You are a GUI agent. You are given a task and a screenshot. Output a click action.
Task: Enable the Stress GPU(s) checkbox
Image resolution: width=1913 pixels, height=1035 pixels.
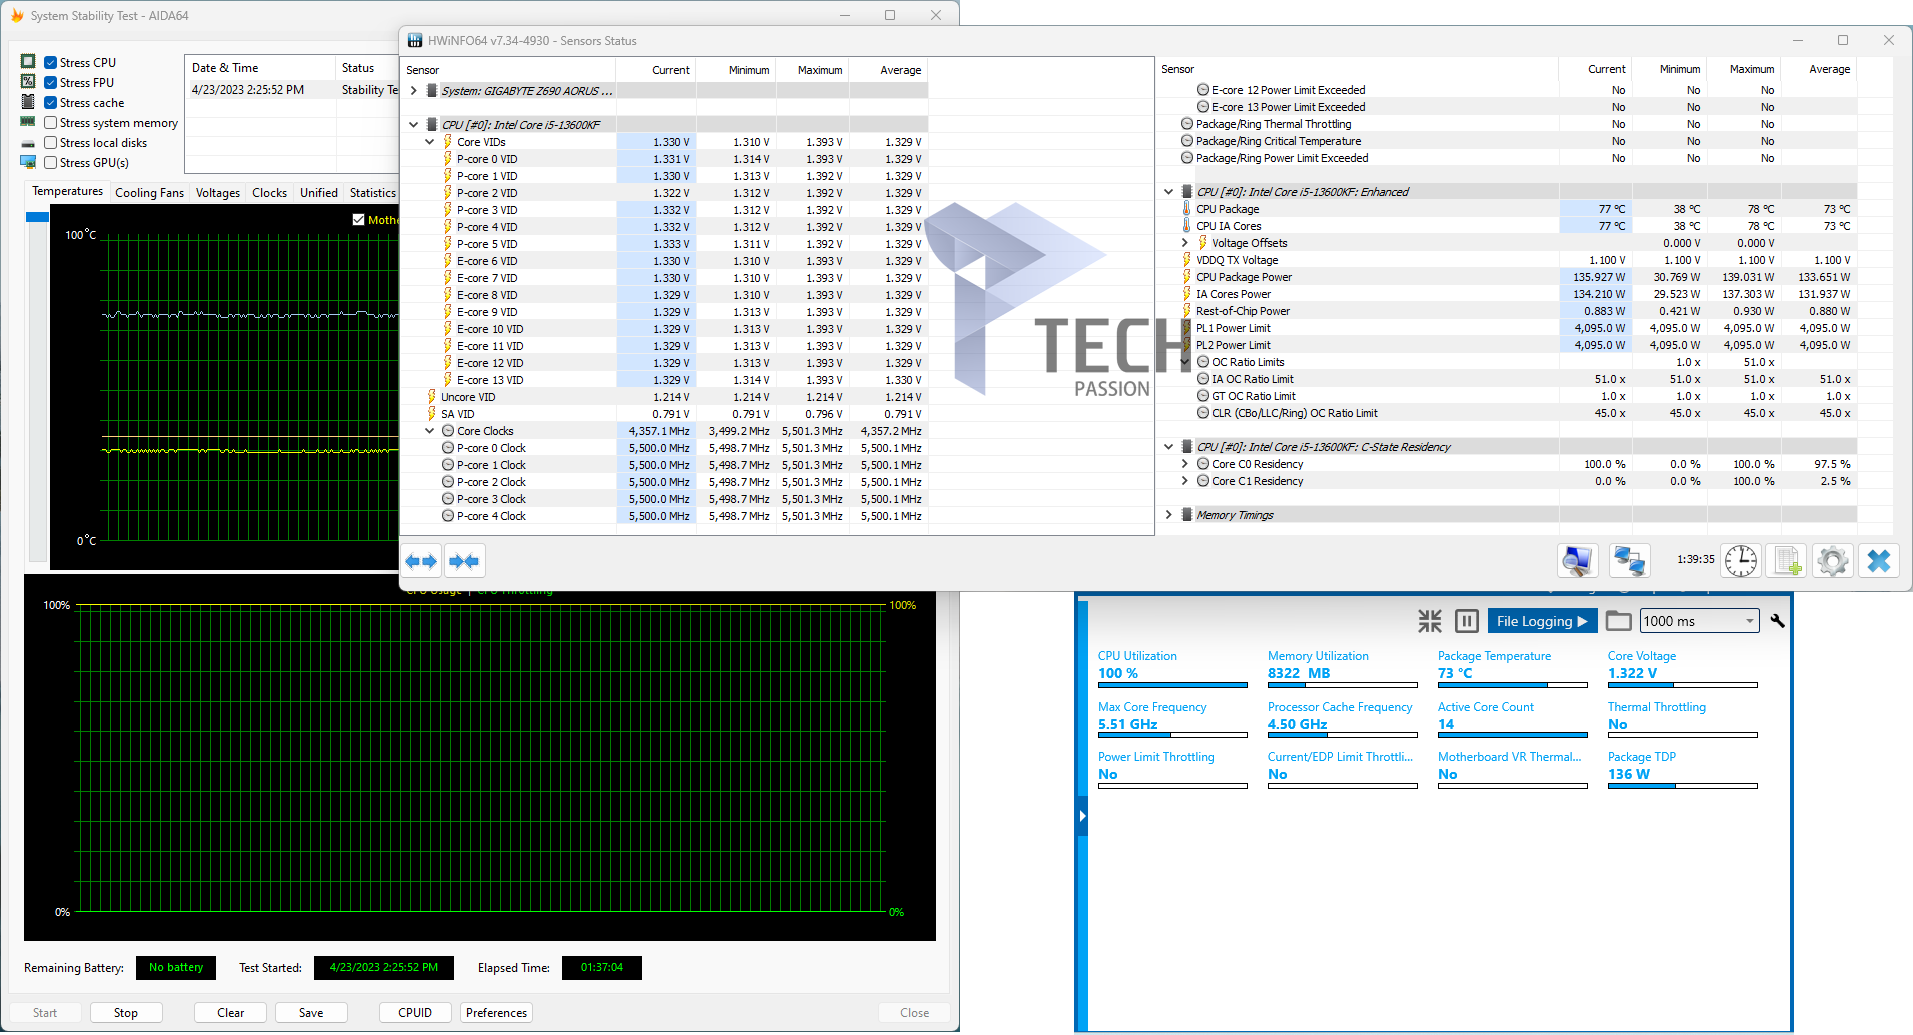[x=51, y=163]
